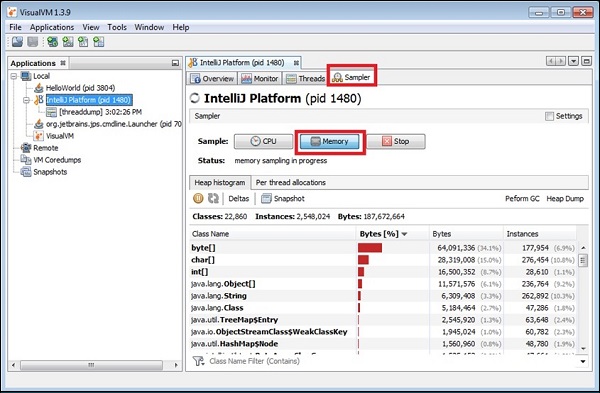The image size is (600, 393).
Task: Click the VisualVM title bar icon
Action: pos(12,12)
